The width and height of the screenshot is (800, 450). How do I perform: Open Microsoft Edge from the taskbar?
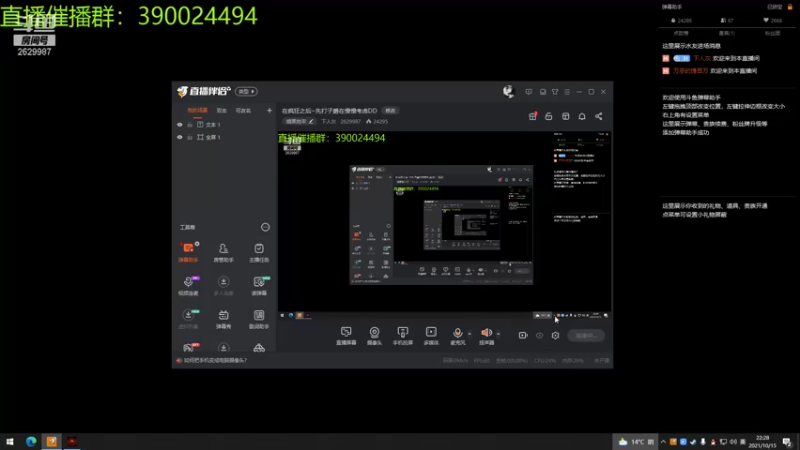pos(31,441)
